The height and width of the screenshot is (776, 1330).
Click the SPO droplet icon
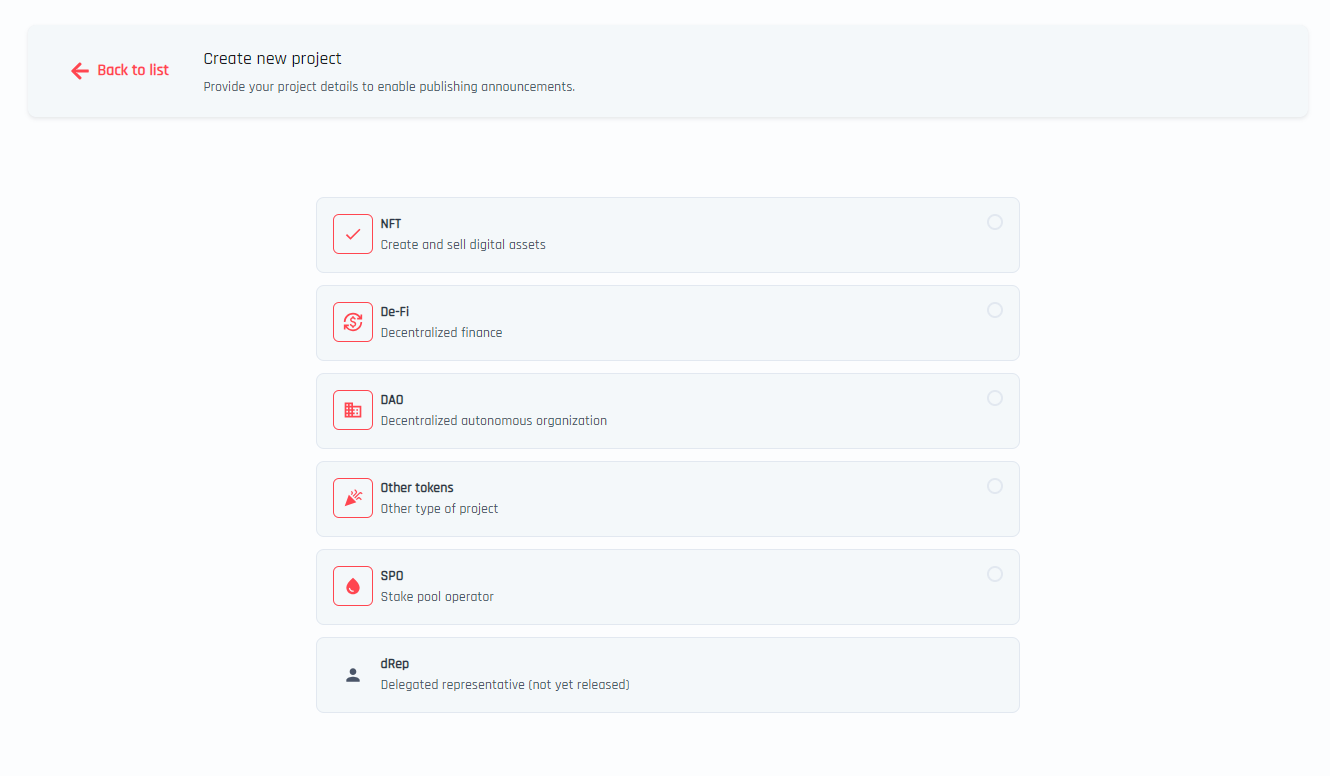[x=352, y=585]
